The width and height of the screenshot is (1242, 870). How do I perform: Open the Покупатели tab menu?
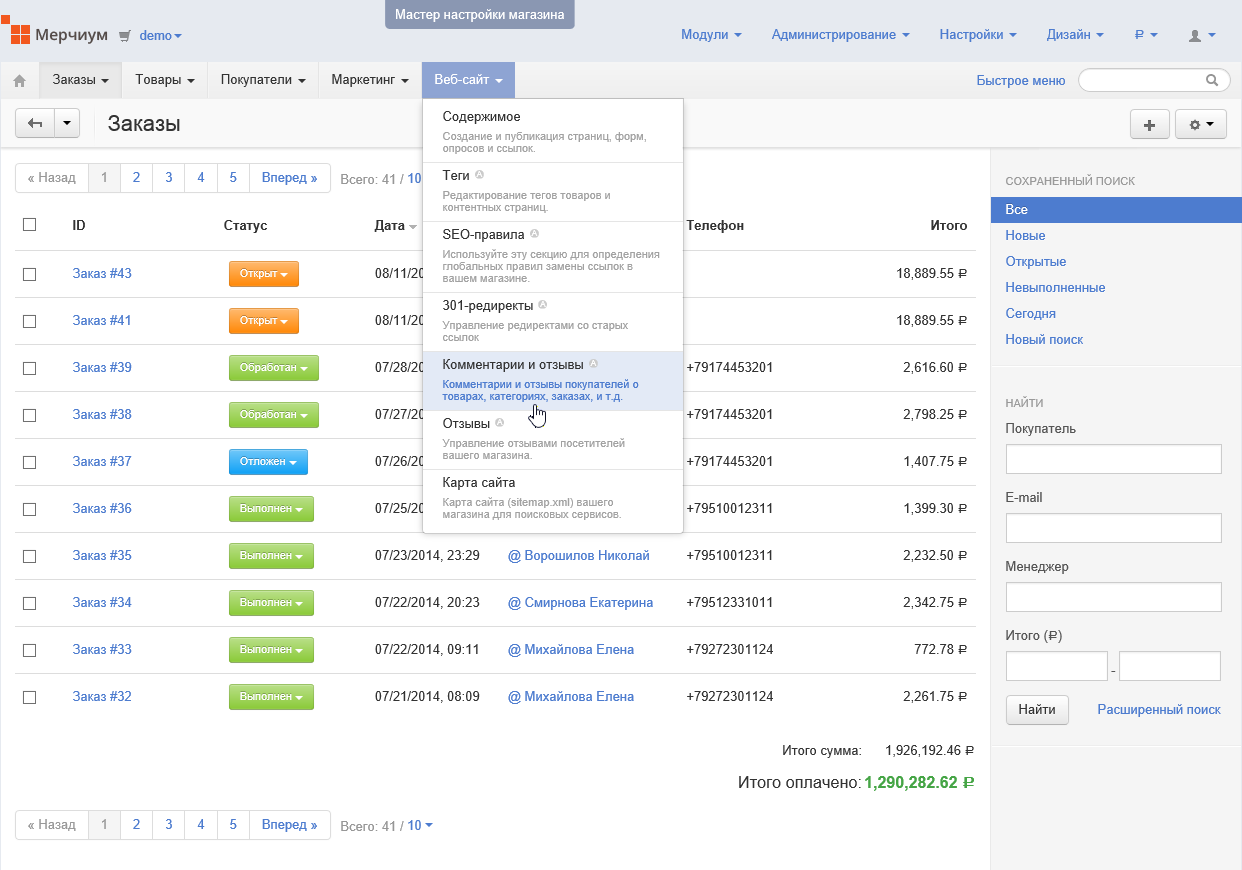(x=263, y=80)
